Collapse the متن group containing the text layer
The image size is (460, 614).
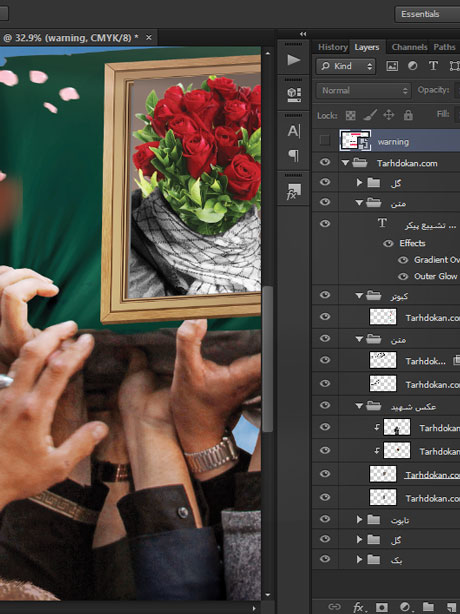click(x=359, y=203)
